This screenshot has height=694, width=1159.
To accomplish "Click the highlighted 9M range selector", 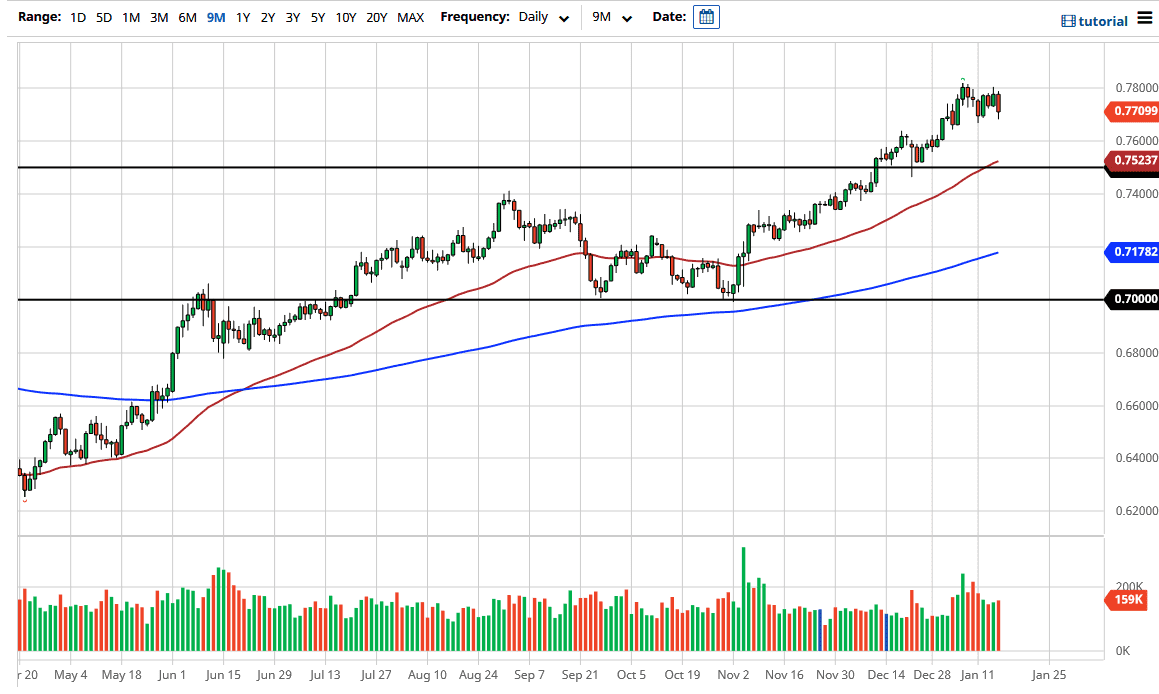I will tap(214, 17).
